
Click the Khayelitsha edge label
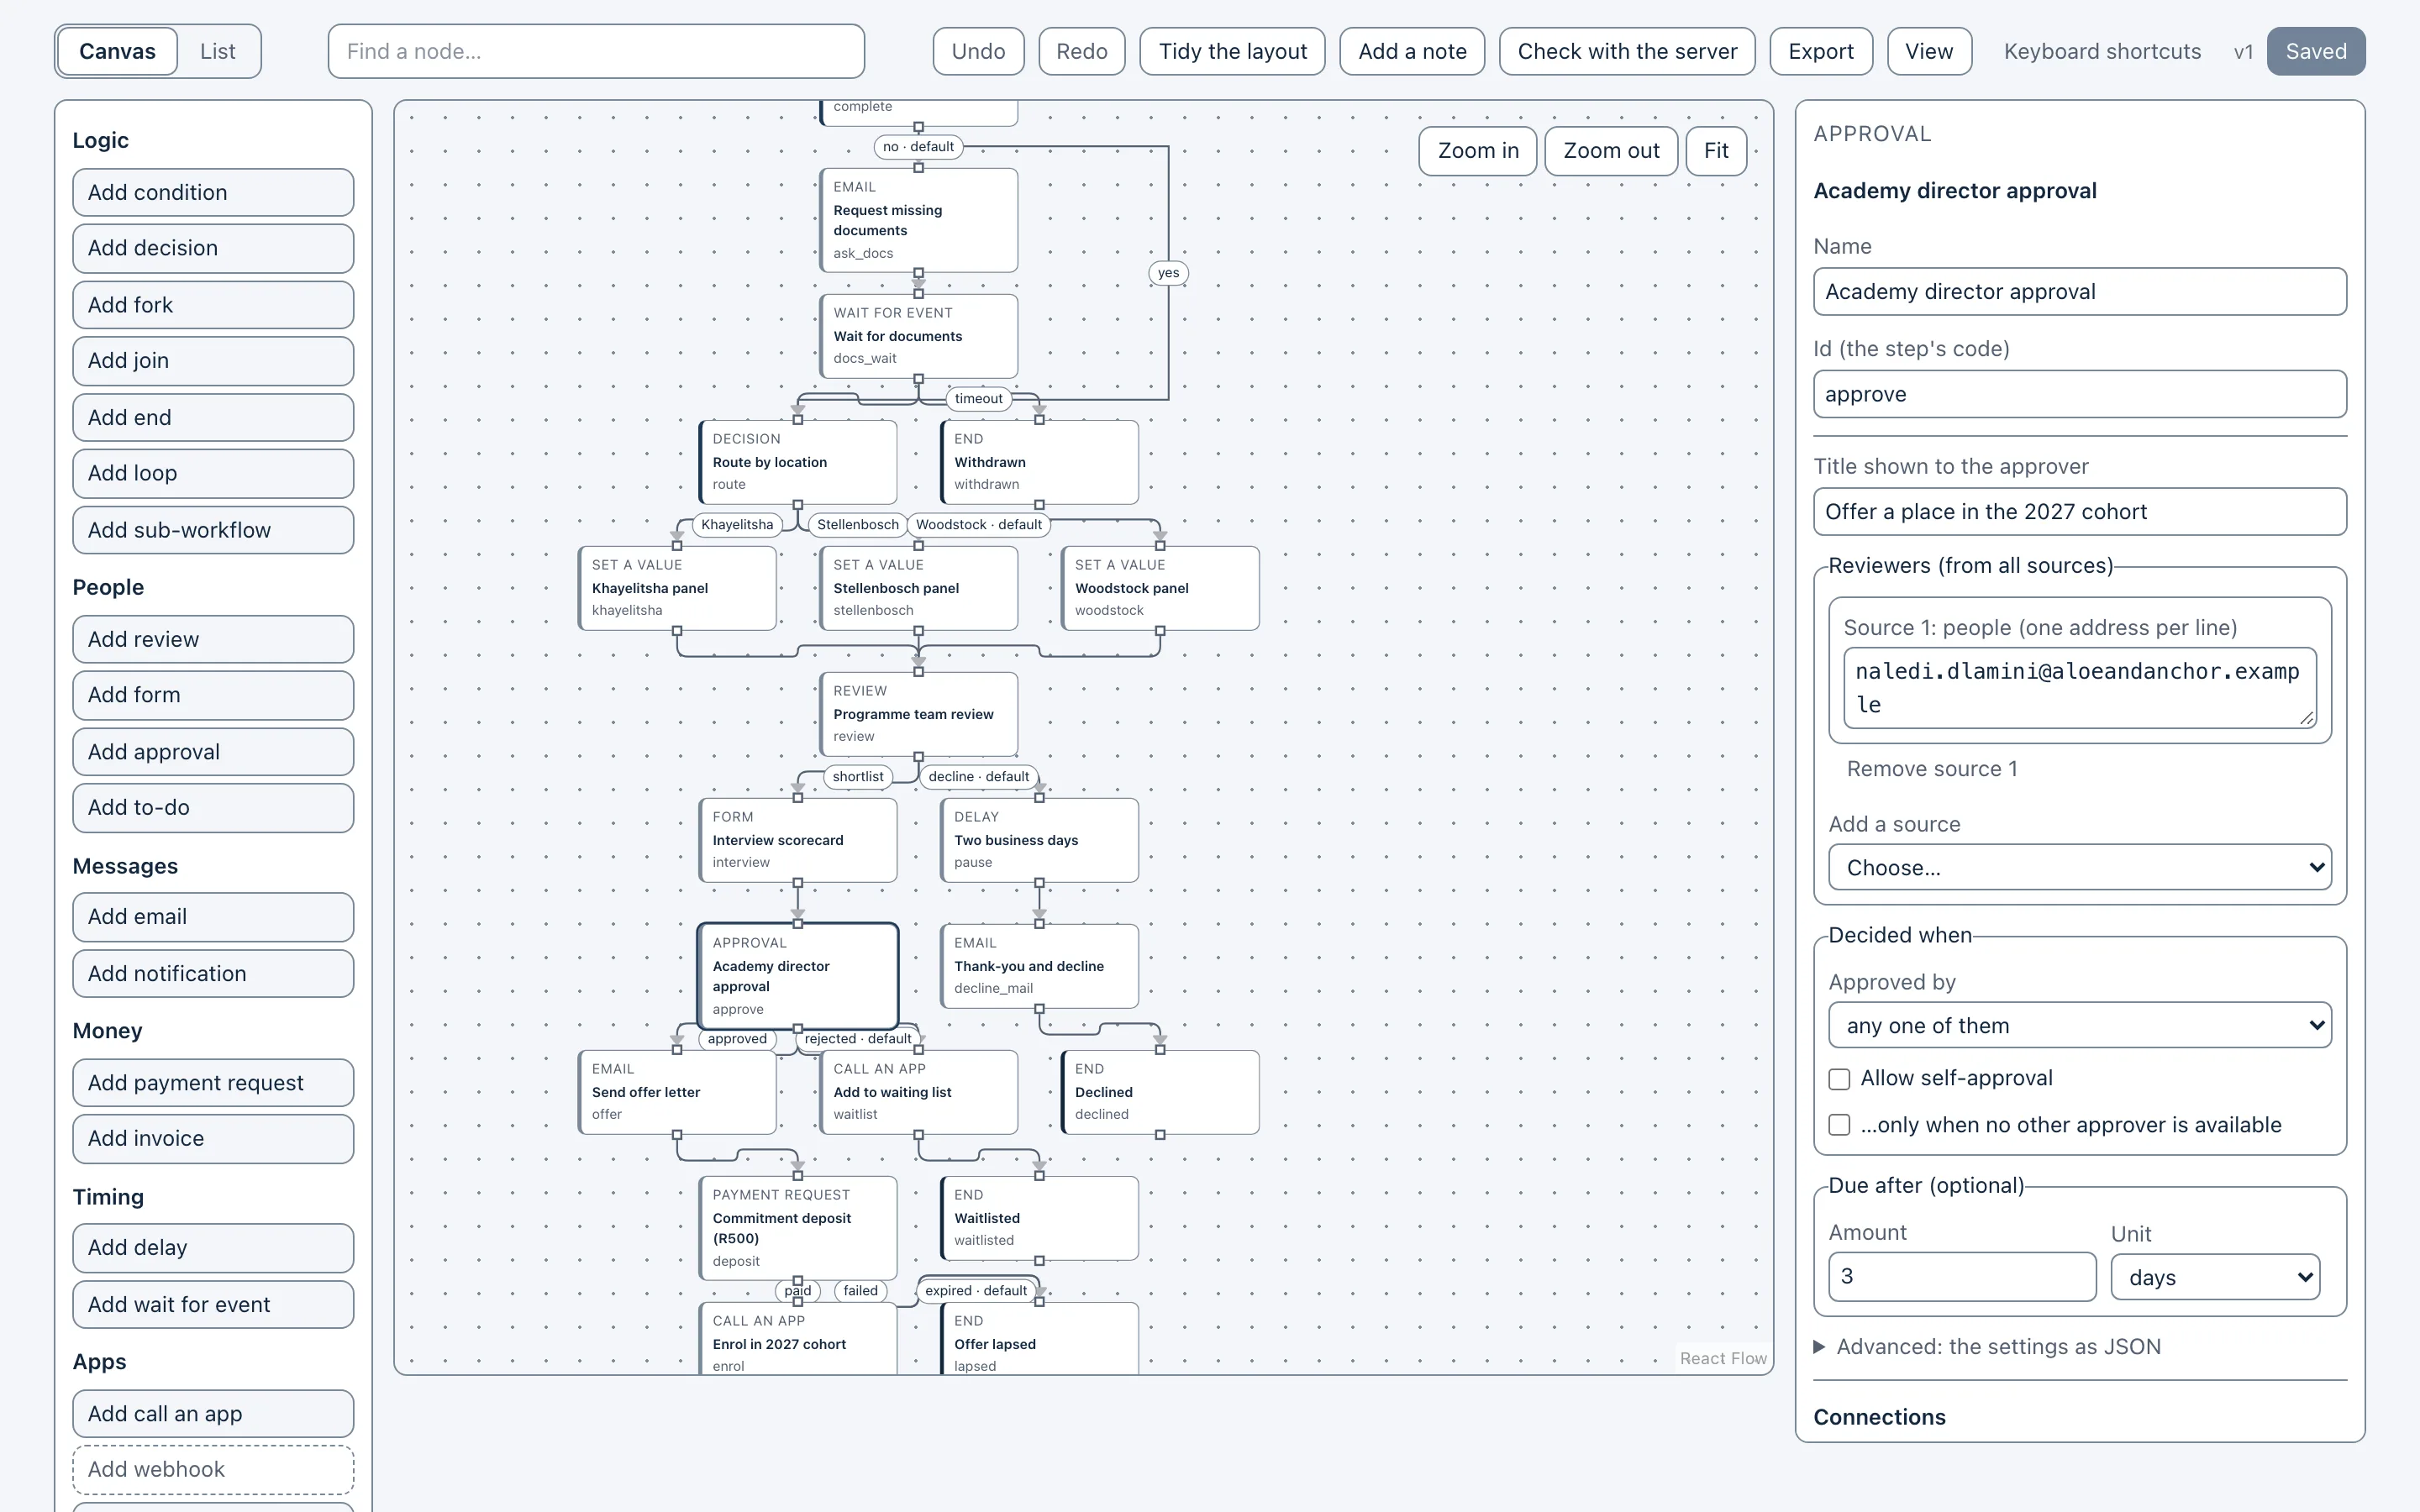point(737,525)
